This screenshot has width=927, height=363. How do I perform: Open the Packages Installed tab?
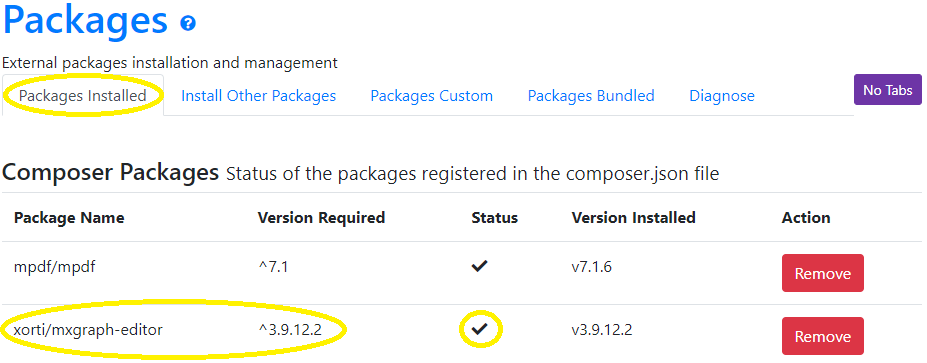tap(83, 96)
